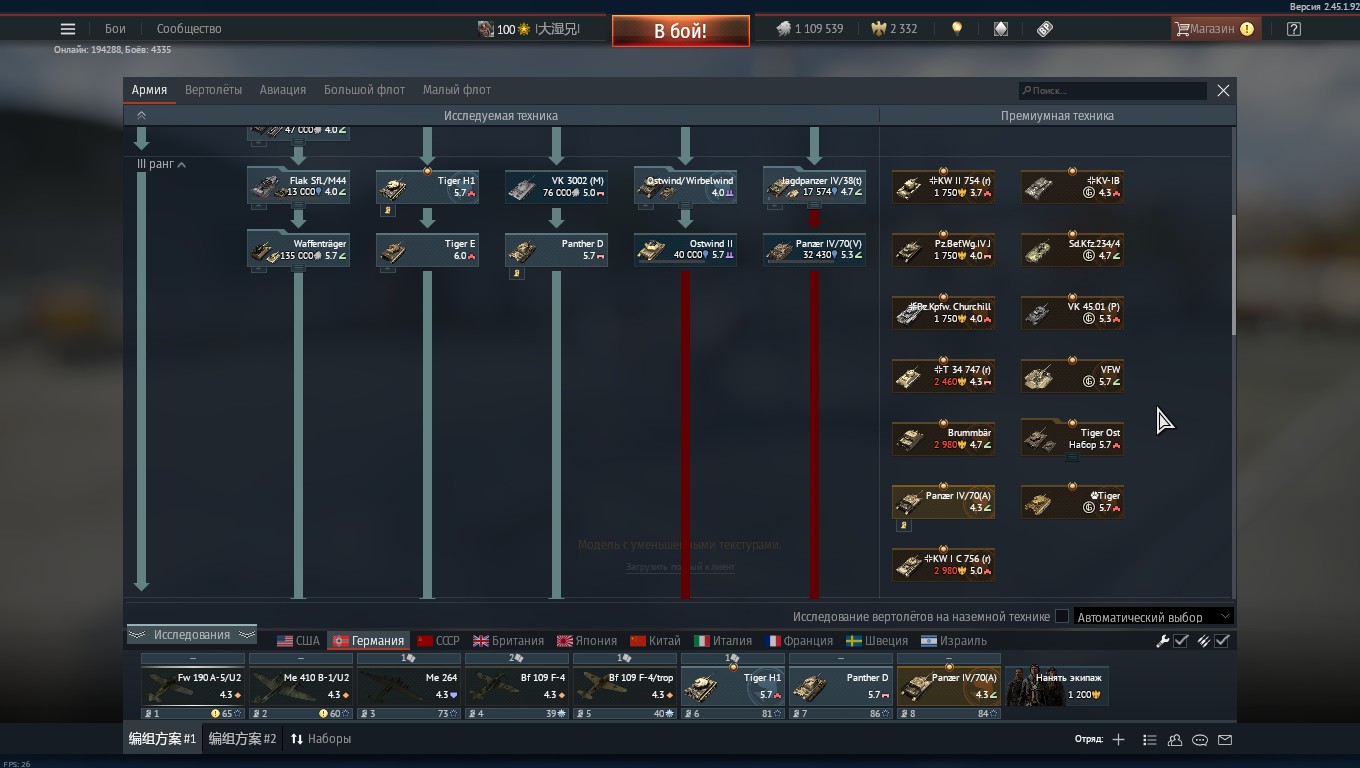
Task: Select Panzer IV/70(V) in the tree
Action: [814, 249]
